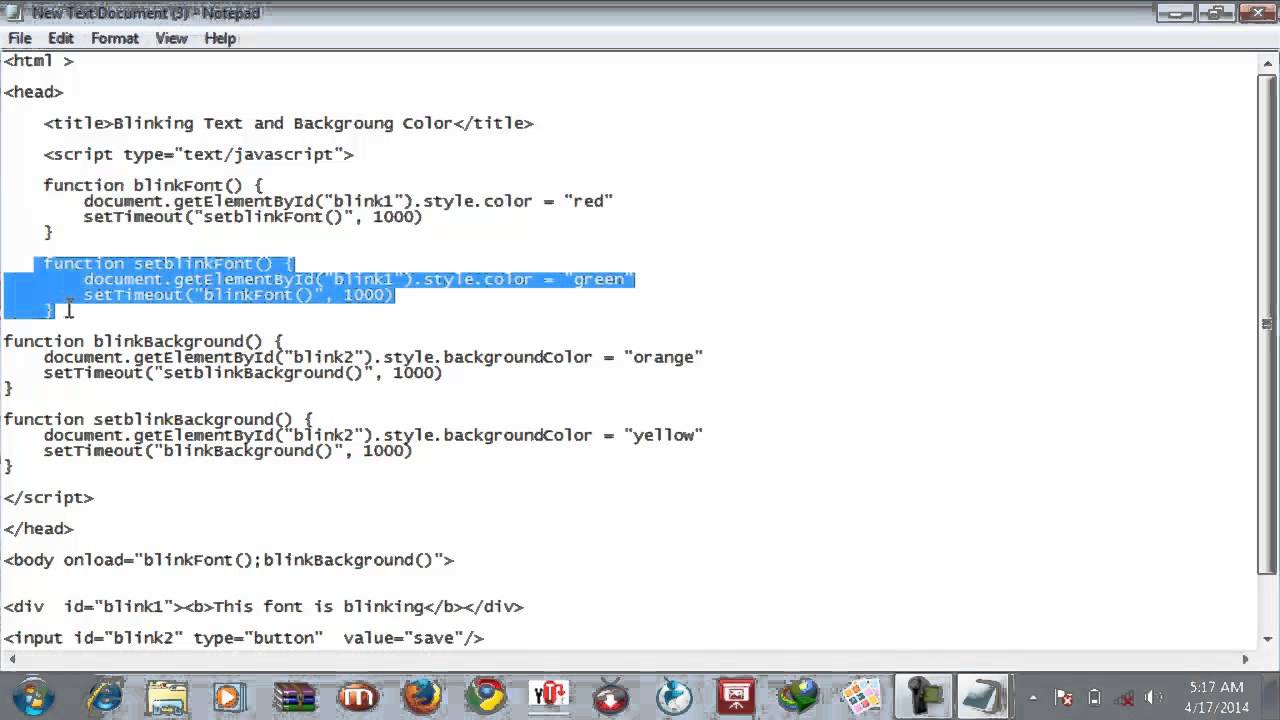Viewport: 1280px width, 720px height.
Task: Click highlighted 'function setblinkFont() {' line
Action: tap(169, 263)
